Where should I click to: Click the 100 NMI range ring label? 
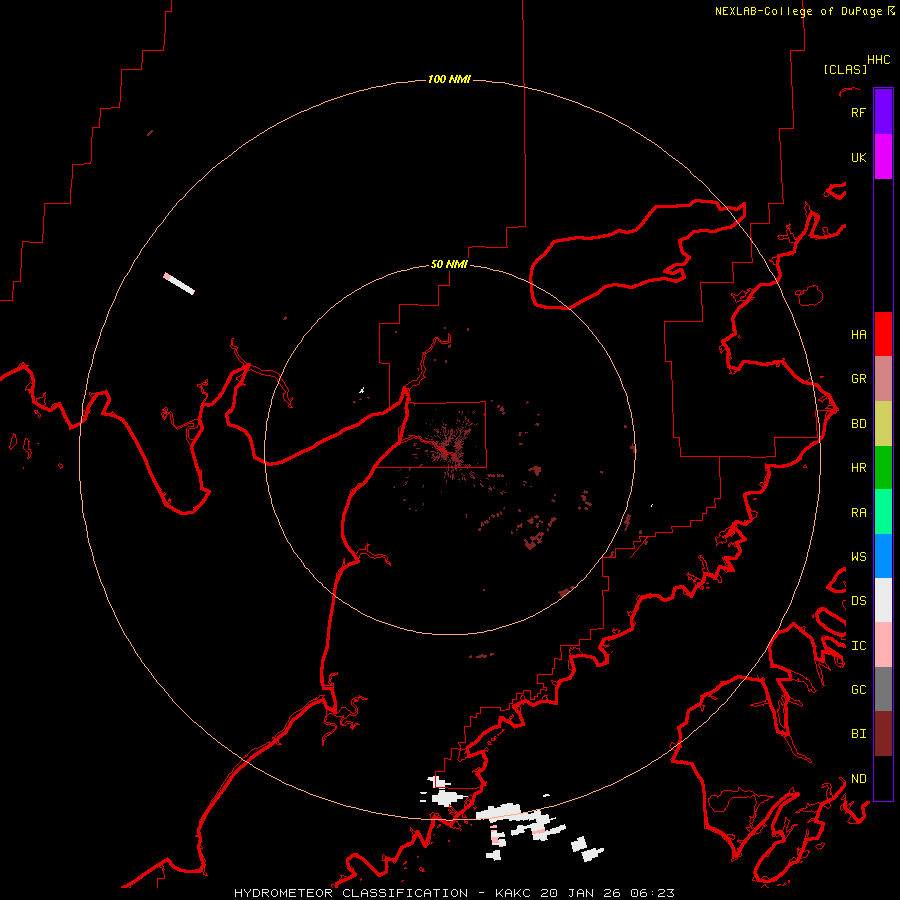(449, 79)
